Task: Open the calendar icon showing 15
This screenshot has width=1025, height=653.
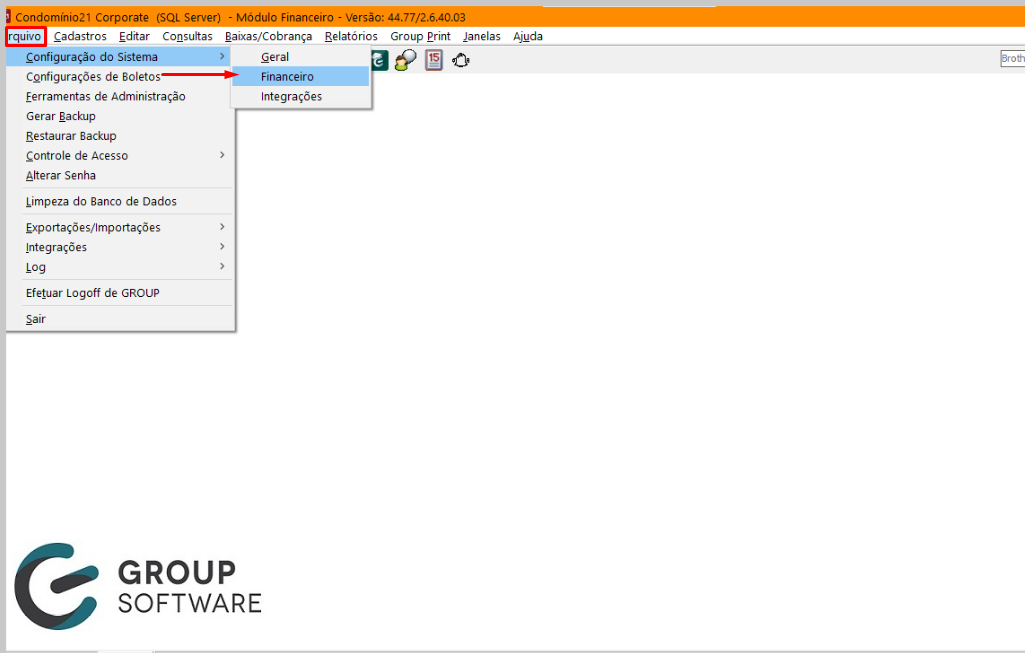Action: pyautogui.click(x=433, y=60)
